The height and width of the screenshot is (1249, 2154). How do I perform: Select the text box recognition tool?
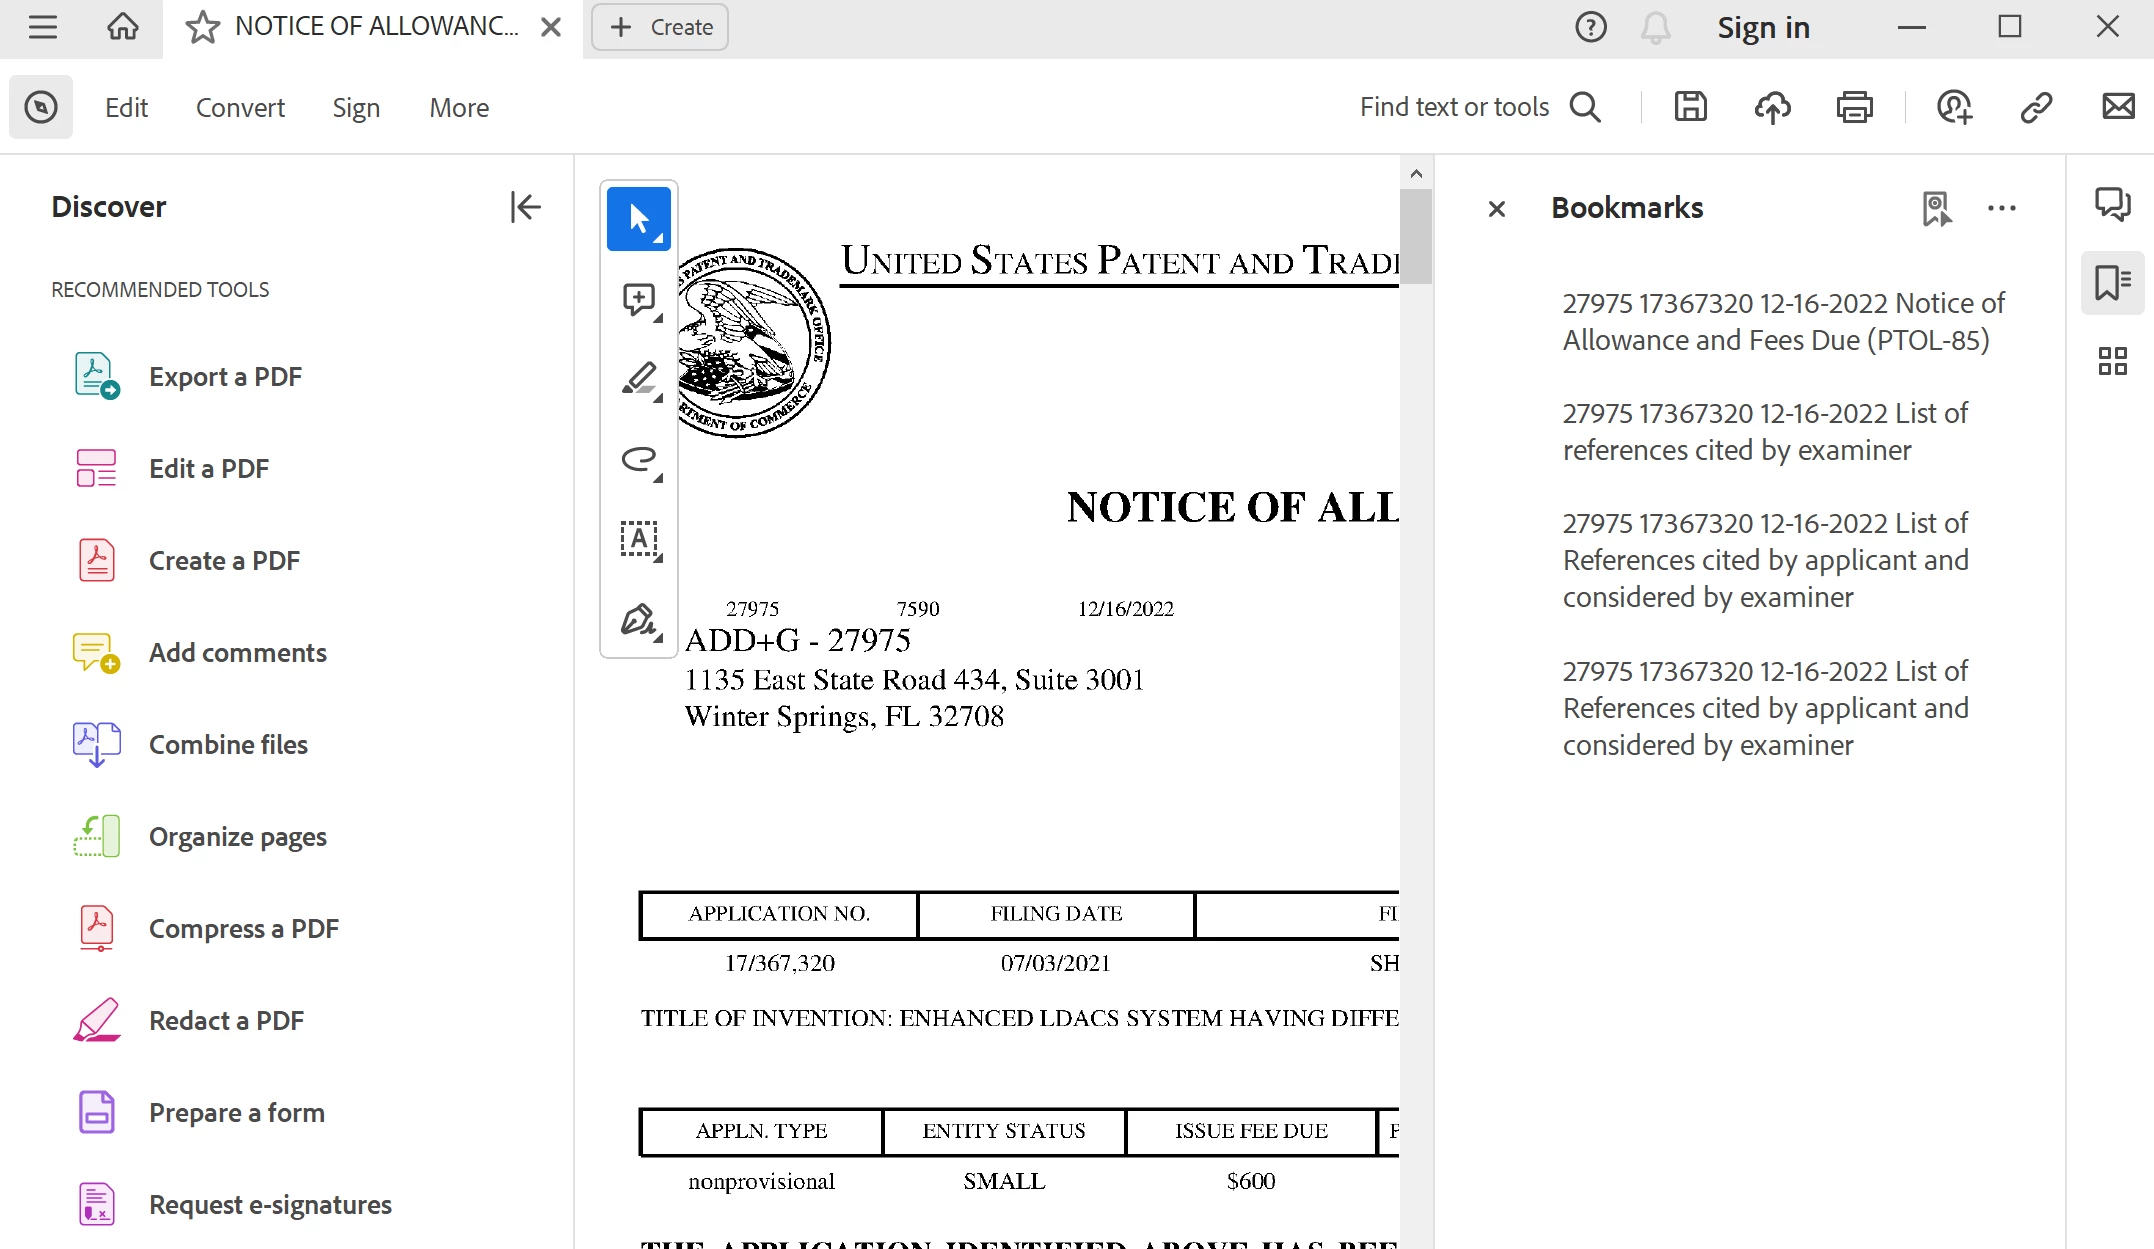(638, 539)
